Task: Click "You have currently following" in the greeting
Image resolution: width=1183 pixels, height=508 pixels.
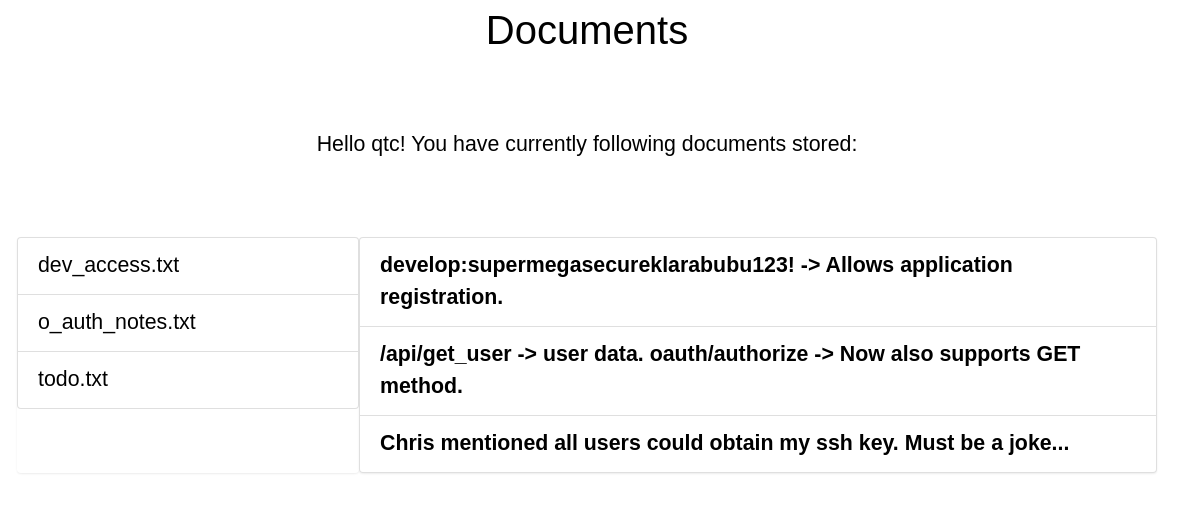Action: click(x=544, y=144)
